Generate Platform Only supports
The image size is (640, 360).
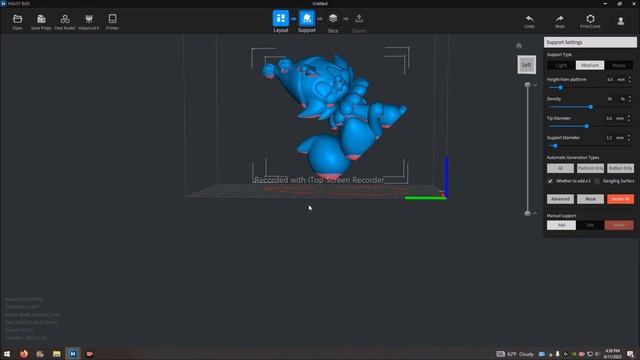pyautogui.click(x=590, y=168)
